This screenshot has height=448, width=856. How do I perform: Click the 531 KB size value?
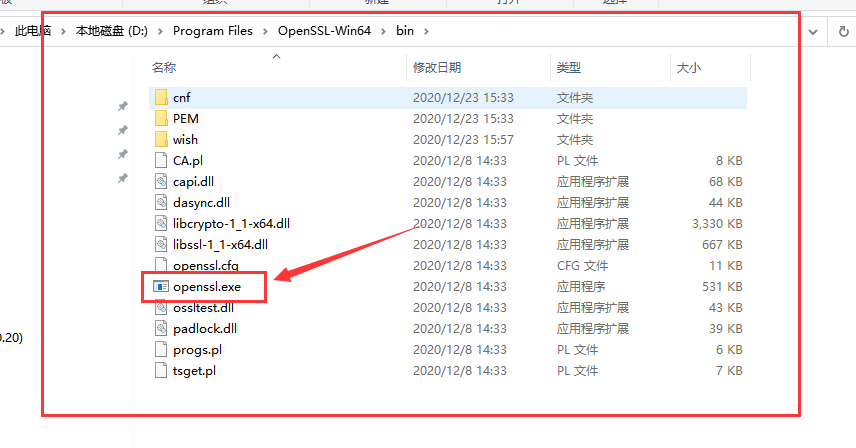[x=722, y=286]
